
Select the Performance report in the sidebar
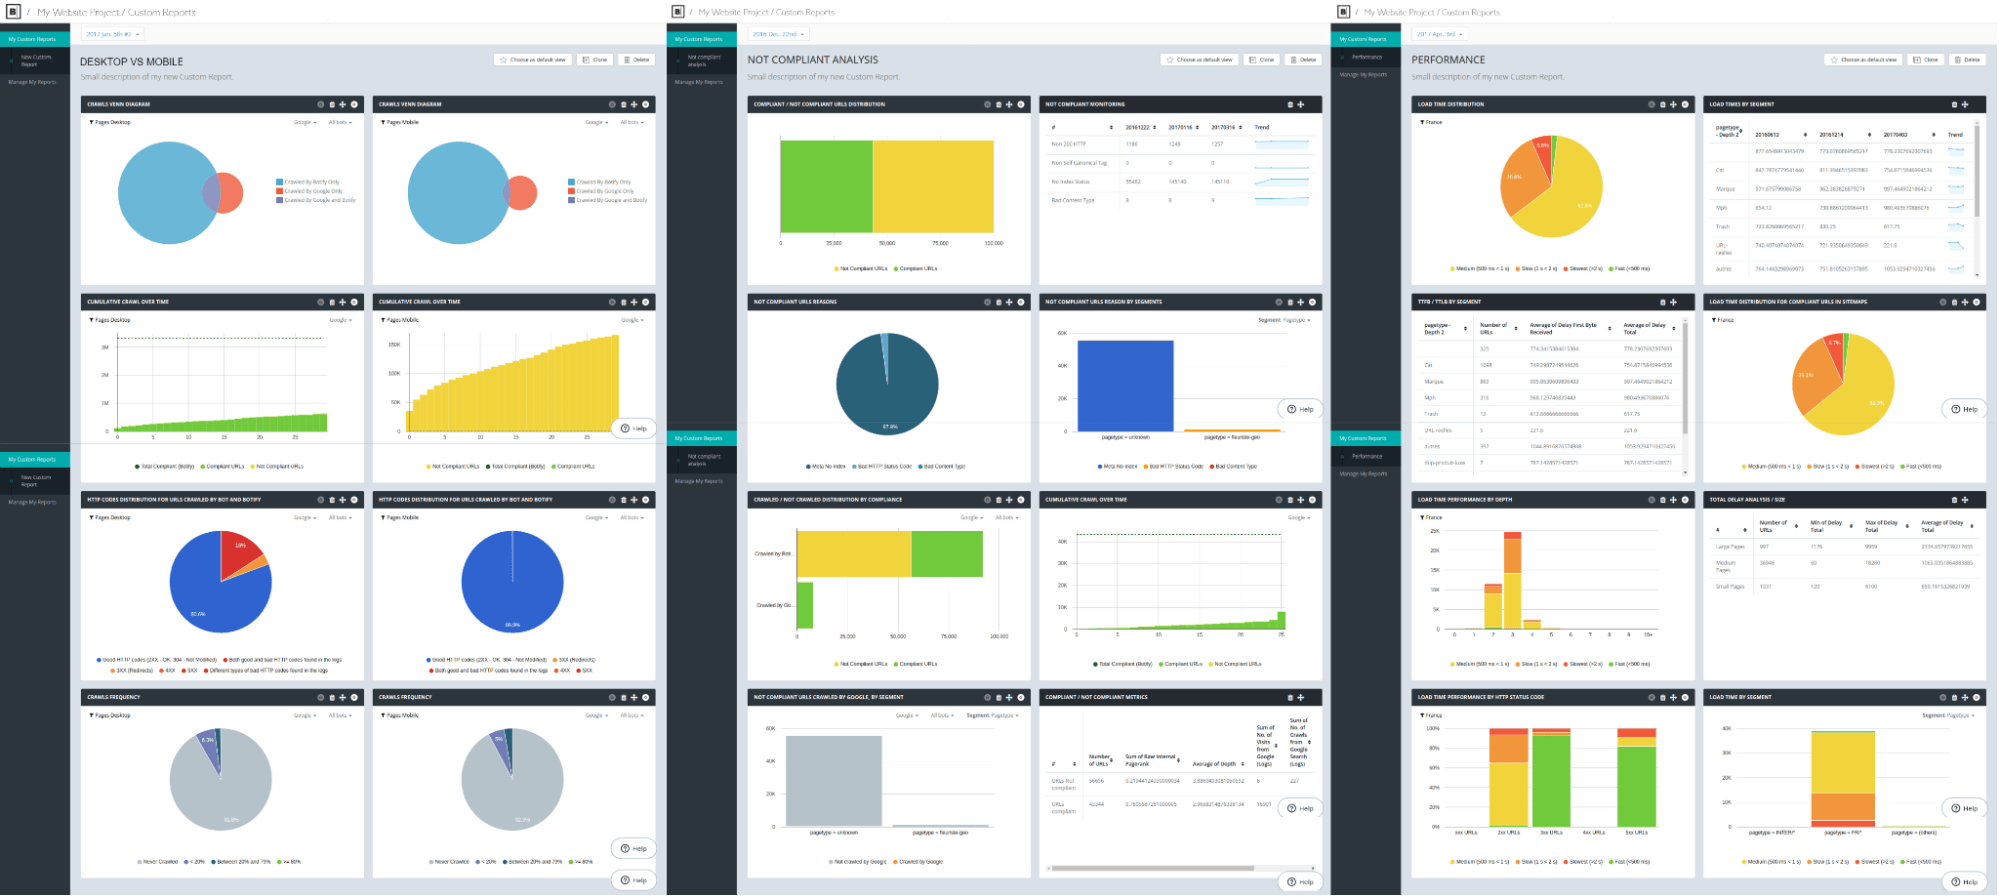point(1366,57)
